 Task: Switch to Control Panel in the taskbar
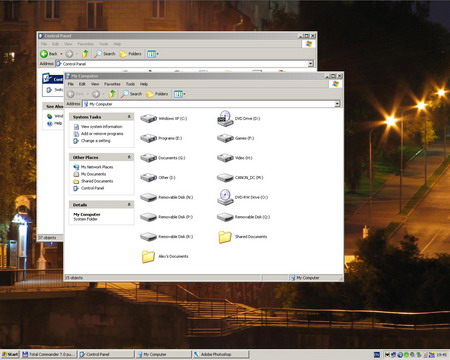(106, 354)
